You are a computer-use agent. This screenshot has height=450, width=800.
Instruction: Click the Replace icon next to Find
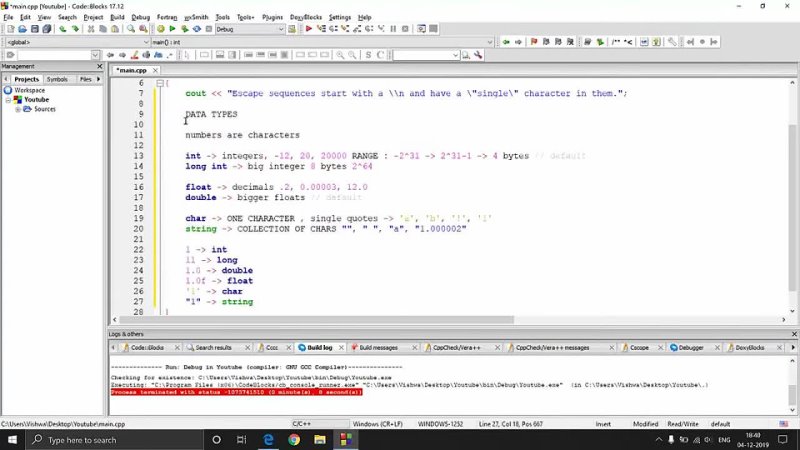(x=143, y=29)
